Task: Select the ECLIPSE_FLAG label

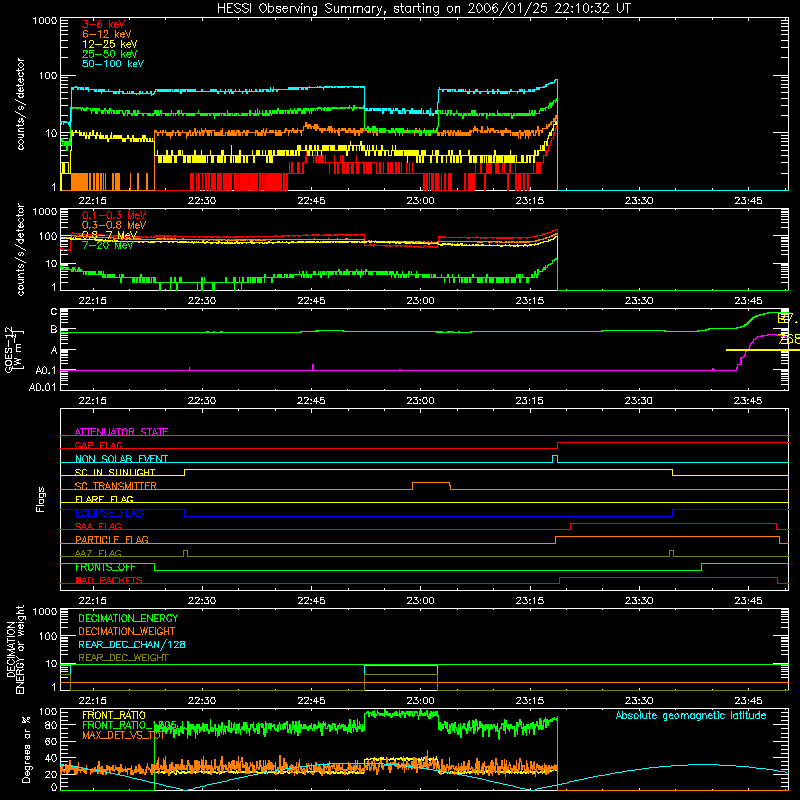Action: pyautogui.click(x=109, y=513)
